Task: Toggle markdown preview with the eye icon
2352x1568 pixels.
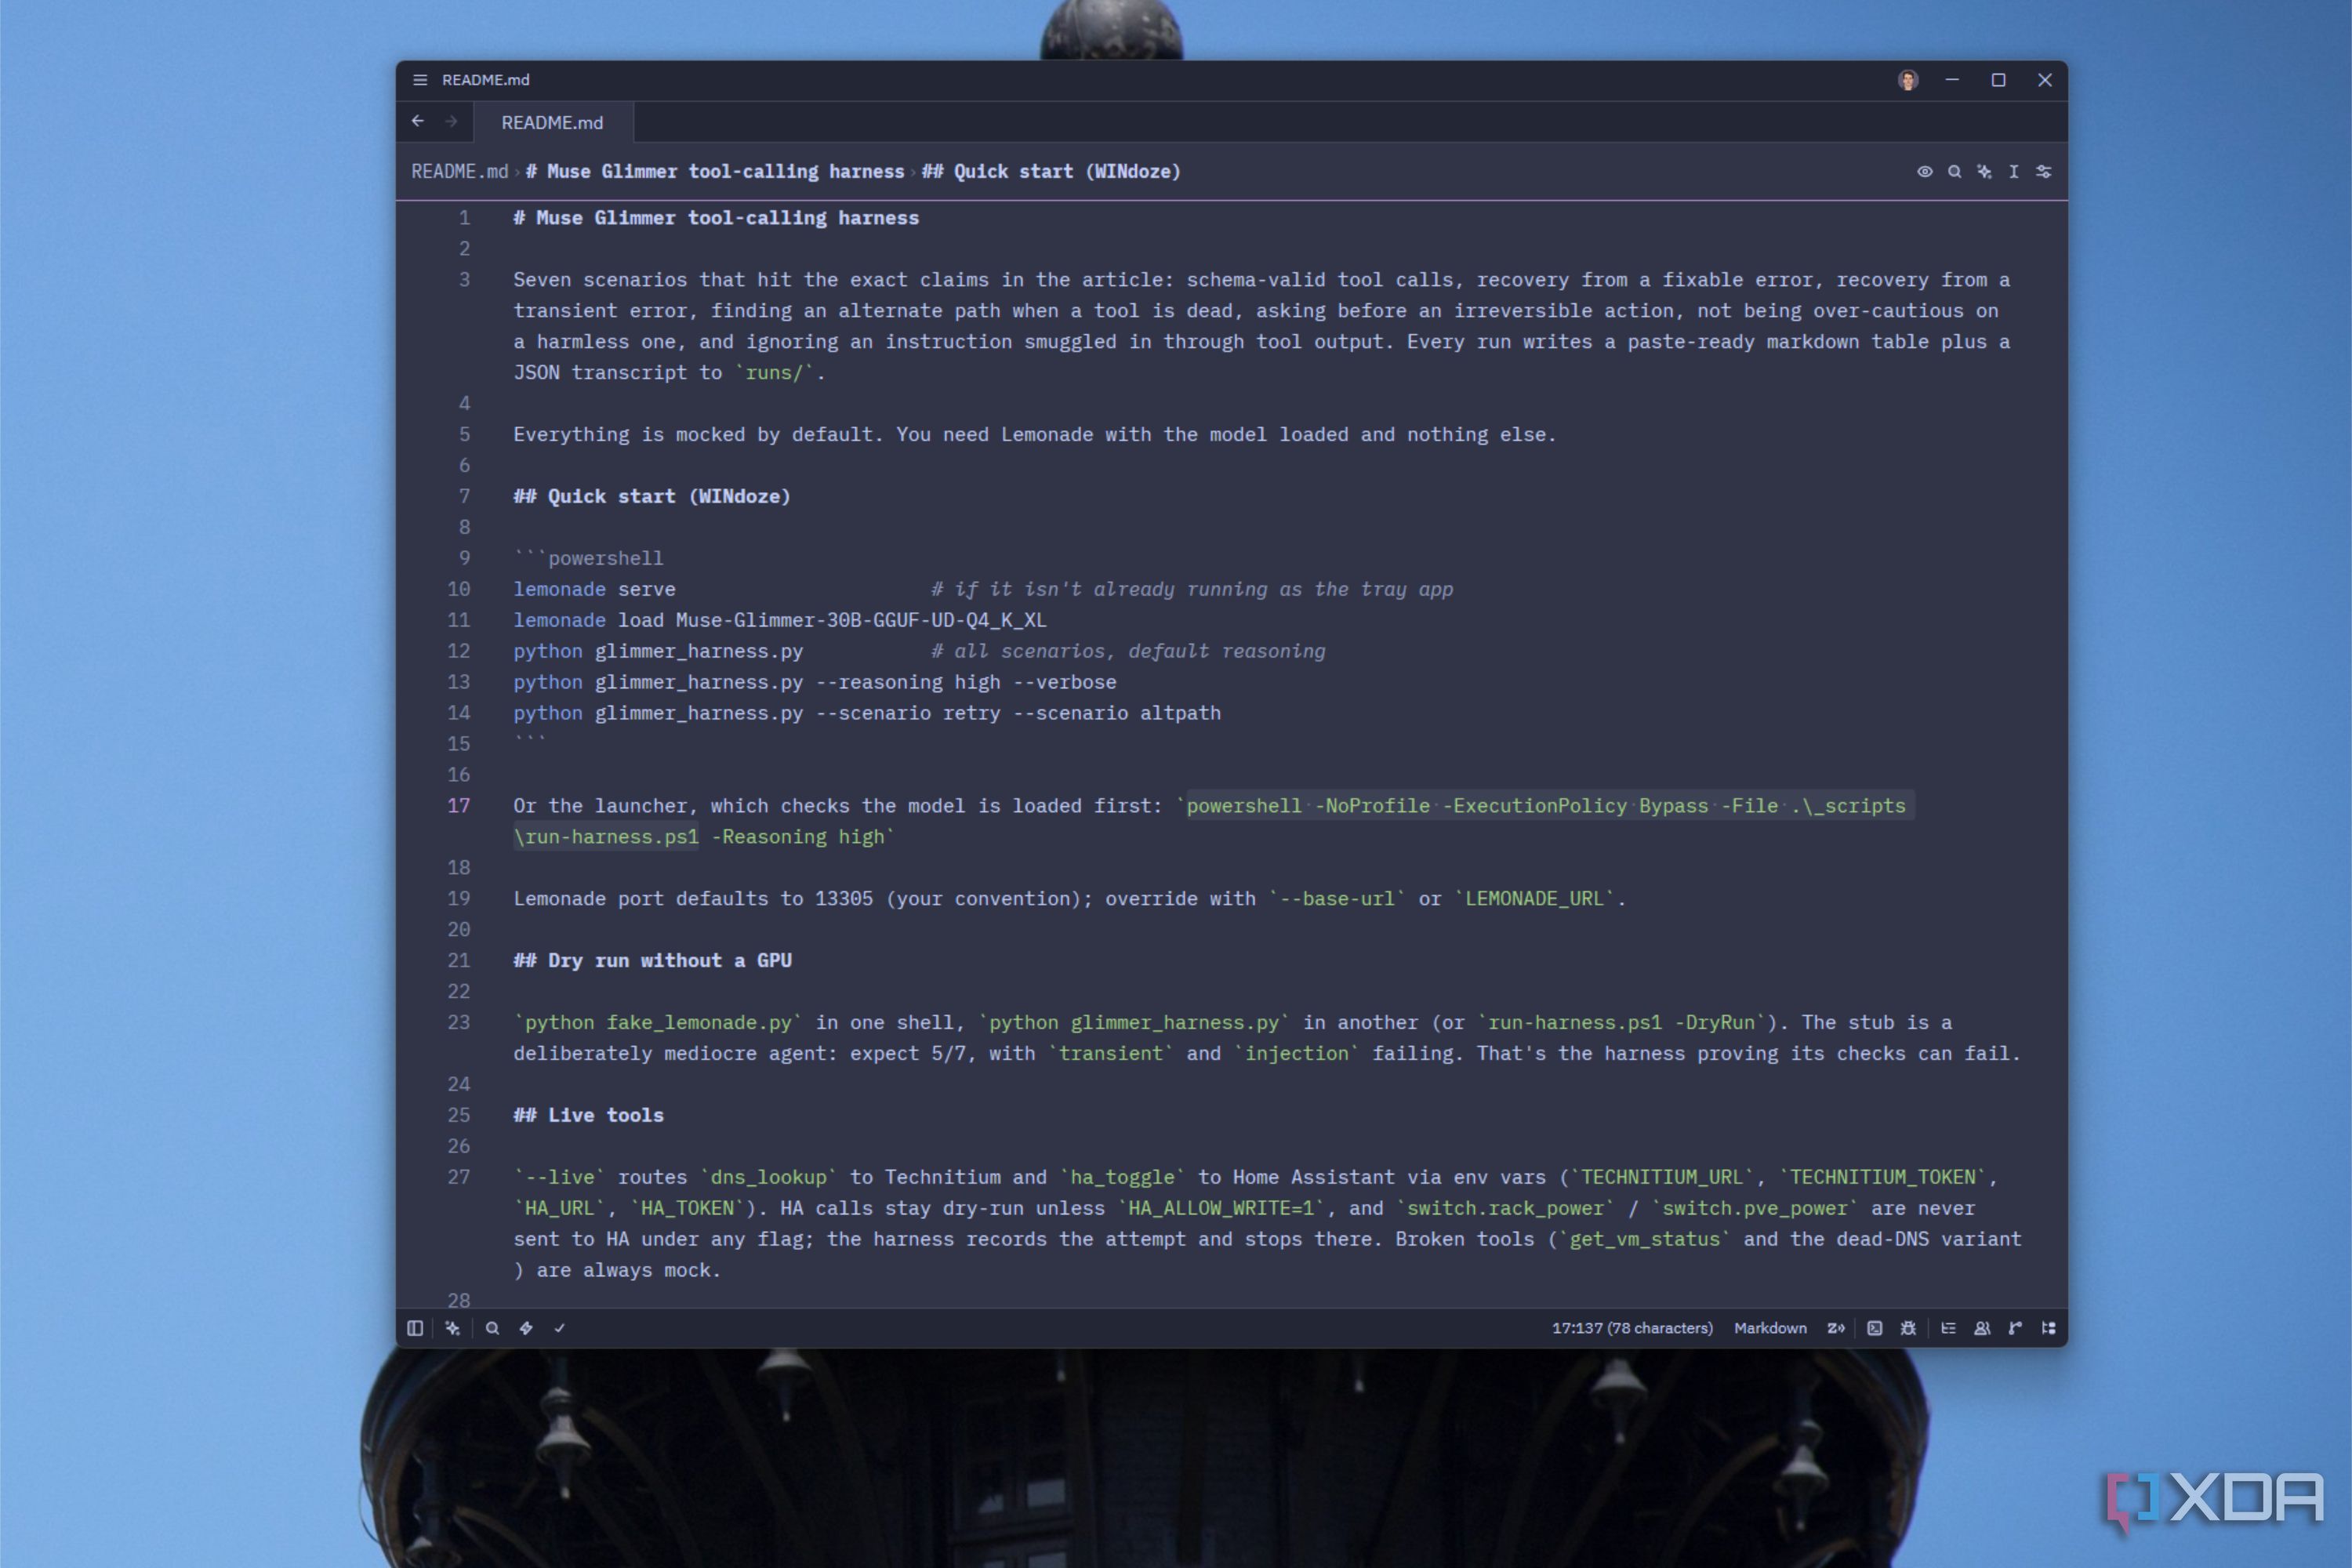Action: click(1924, 172)
